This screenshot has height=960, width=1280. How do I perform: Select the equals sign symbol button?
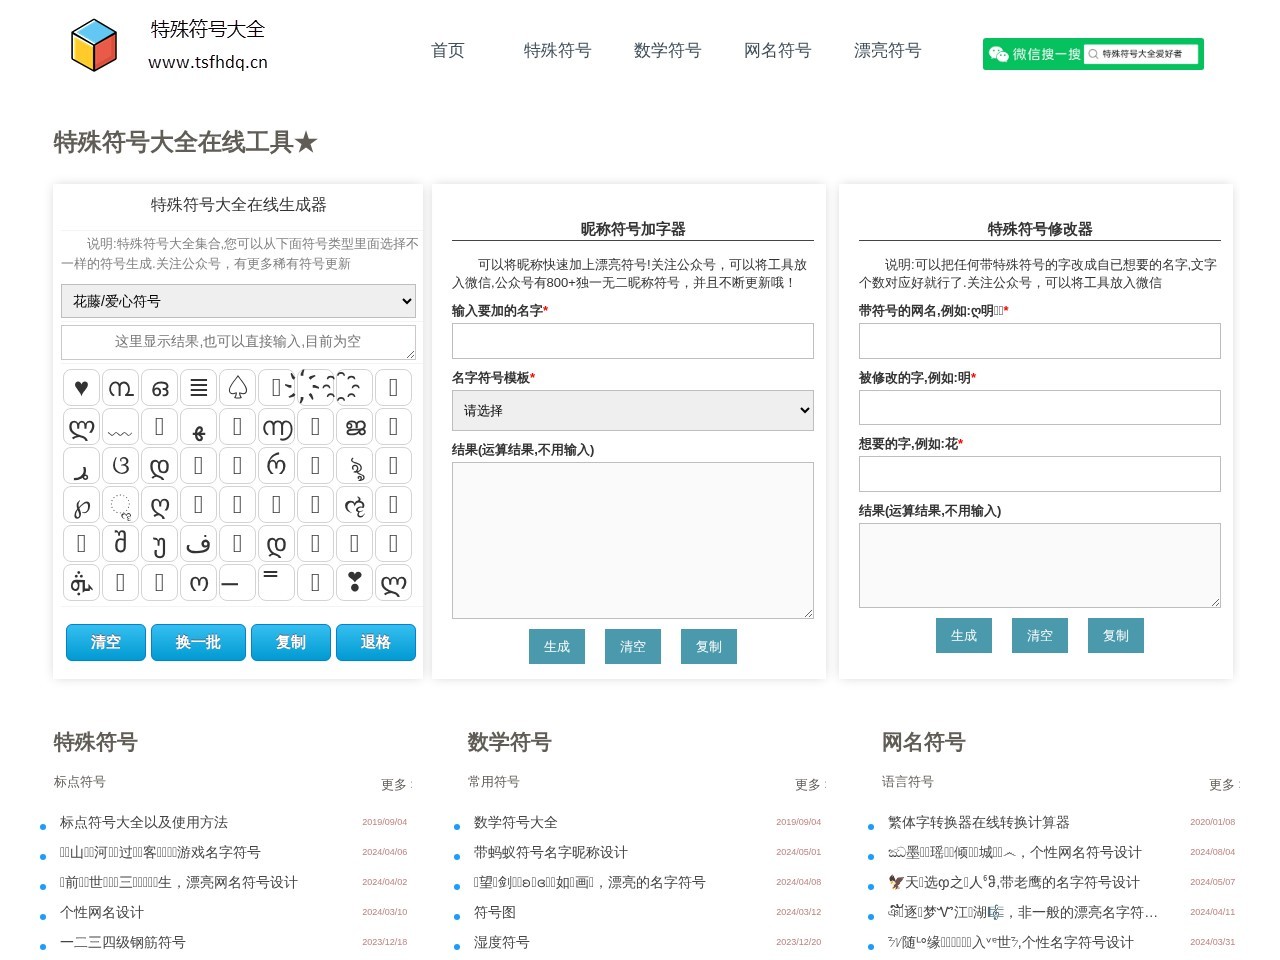pyautogui.click(x=276, y=583)
